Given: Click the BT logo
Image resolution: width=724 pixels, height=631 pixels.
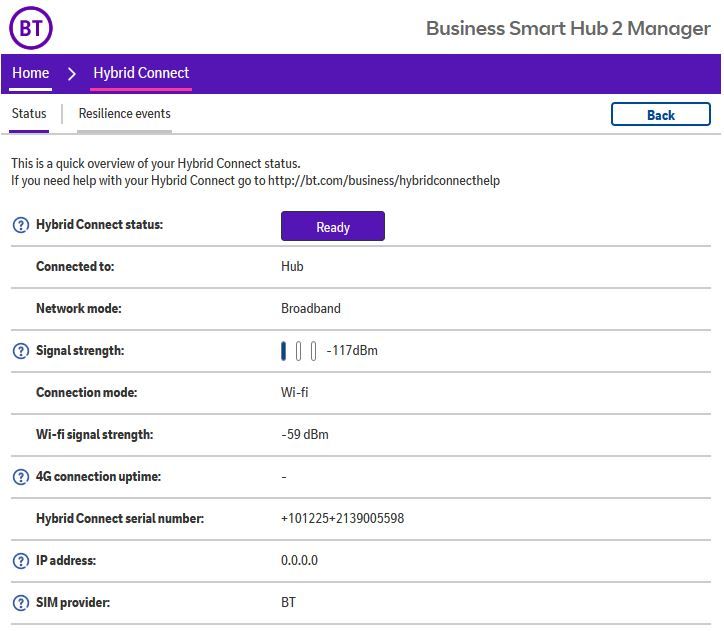Looking at the screenshot, I should pos(31,28).
